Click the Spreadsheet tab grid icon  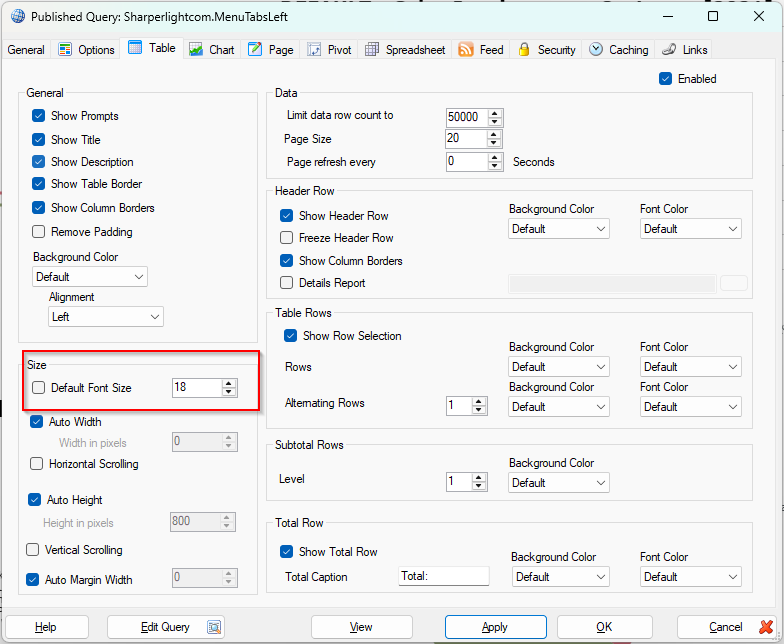372,50
